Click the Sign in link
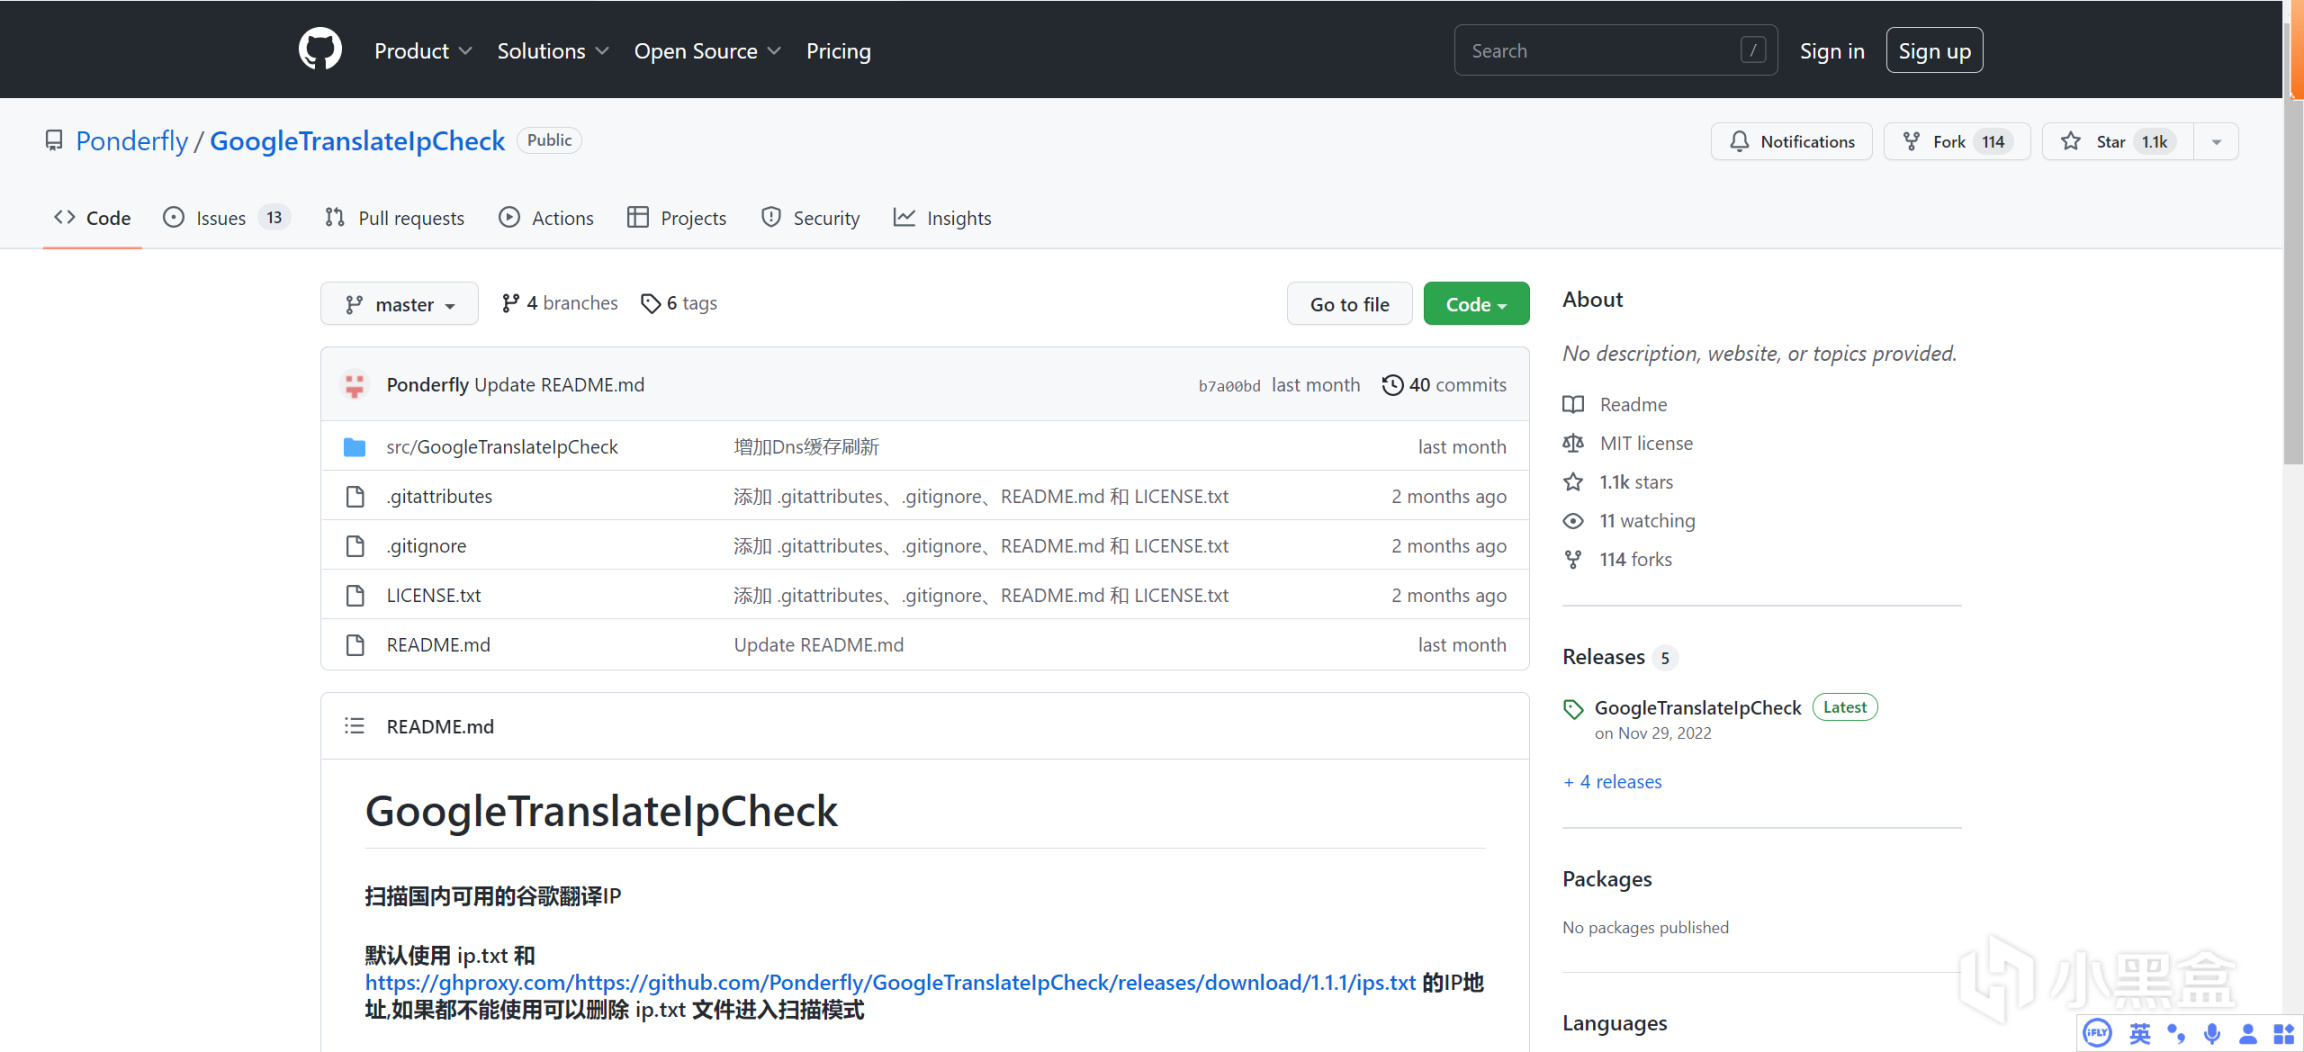Image resolution: width=2304 pixels, height=1052 pixels. tap(1832, 51)
